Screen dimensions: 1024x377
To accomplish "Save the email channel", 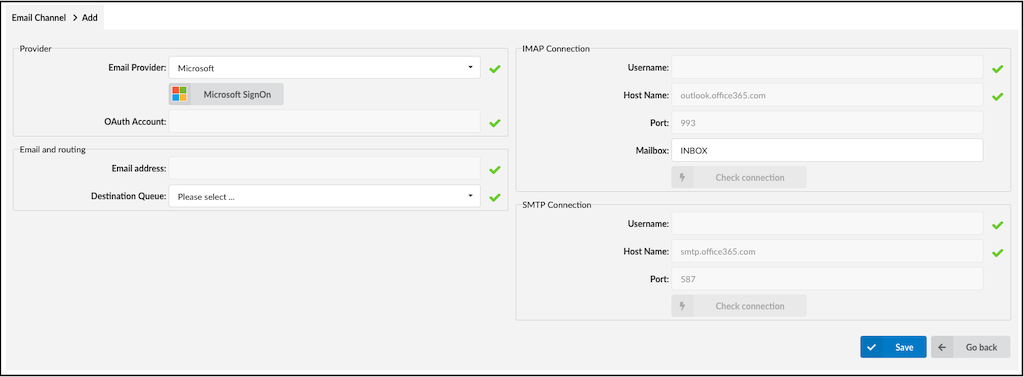I will [x=893, y=347].
